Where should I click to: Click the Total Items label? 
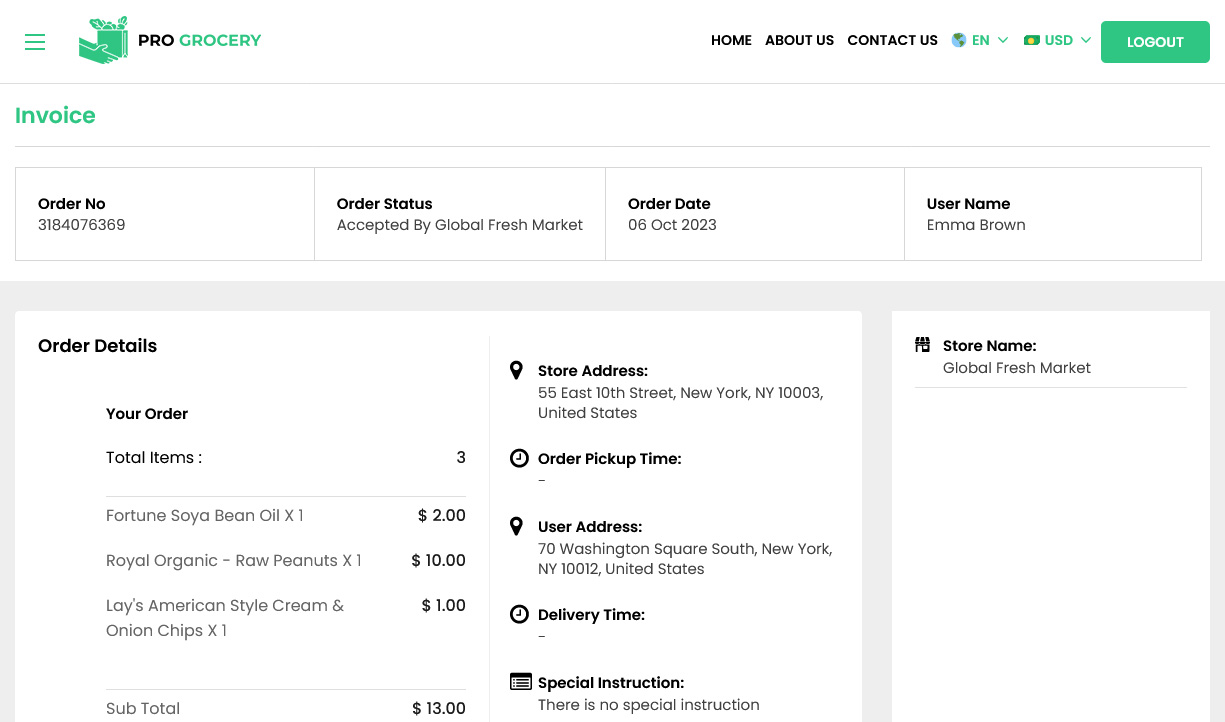point(154,458)
